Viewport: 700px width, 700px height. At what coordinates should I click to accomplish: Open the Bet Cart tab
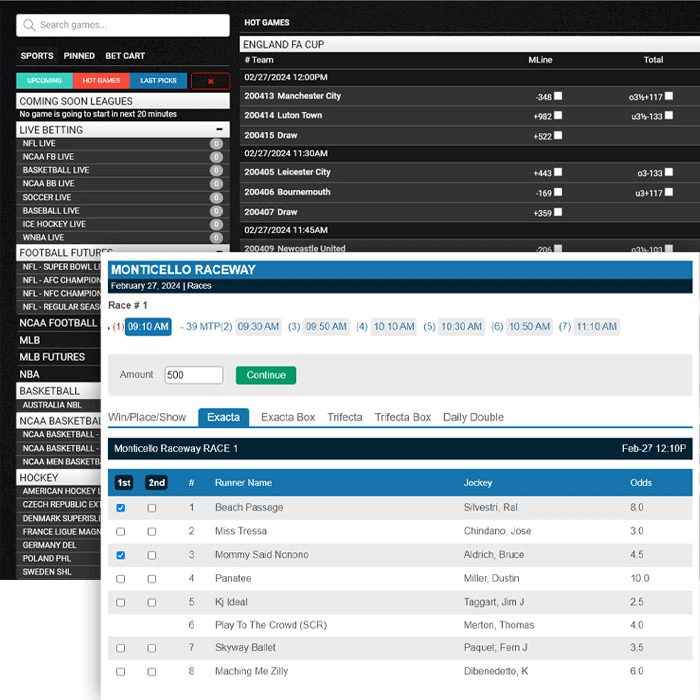(x=125, y=56)
